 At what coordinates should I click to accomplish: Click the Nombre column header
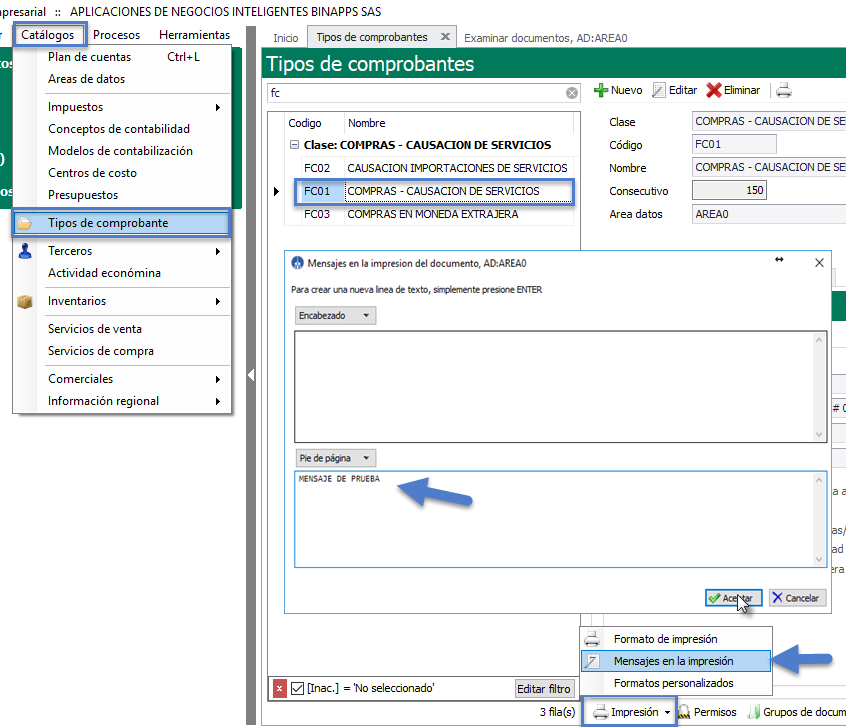pyautogui.click(x=459, y=123)
